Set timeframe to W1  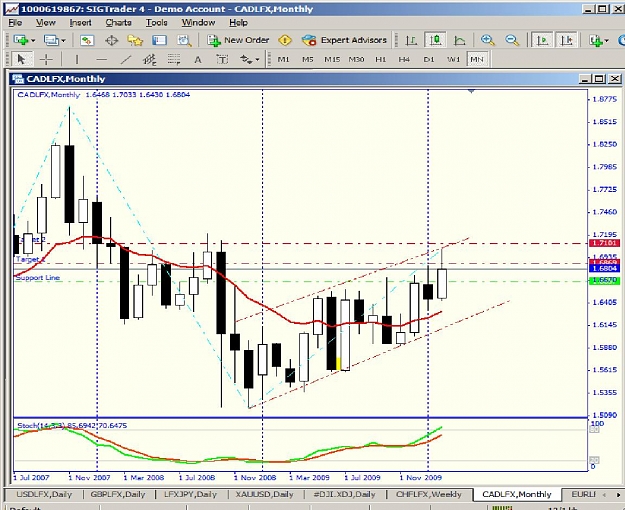453,59
